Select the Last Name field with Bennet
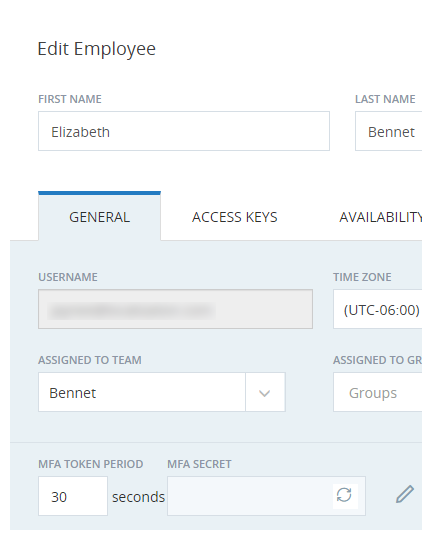Viewport: 434px width, 559px height. [389, 131]
